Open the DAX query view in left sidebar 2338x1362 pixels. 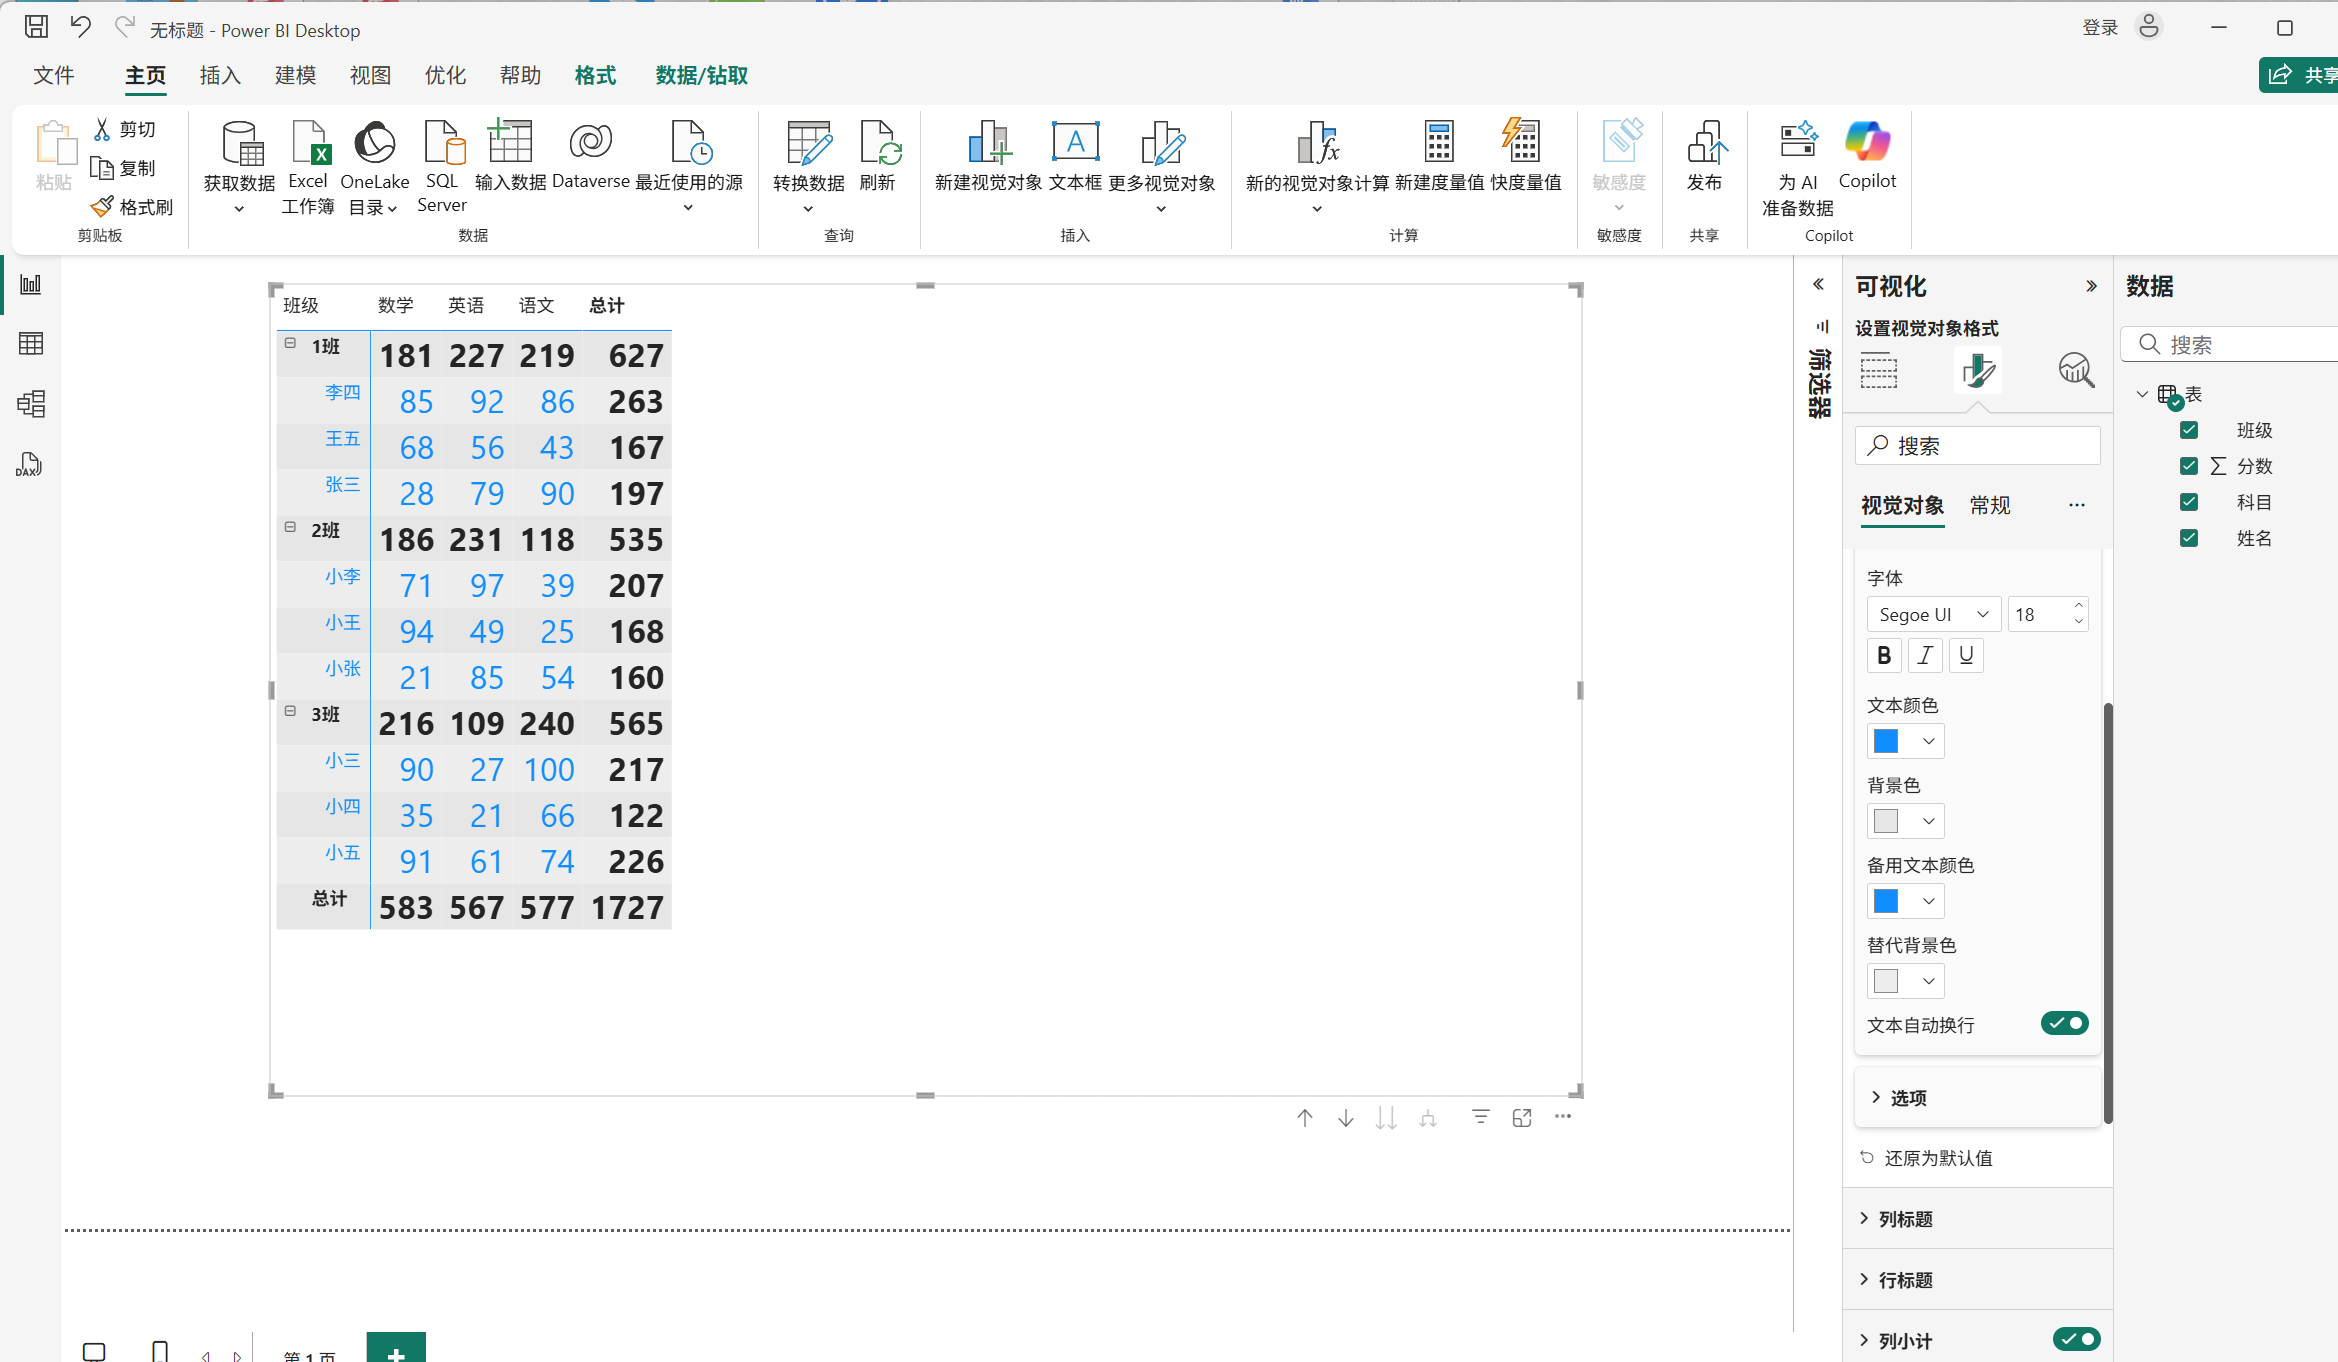[30, 464]
